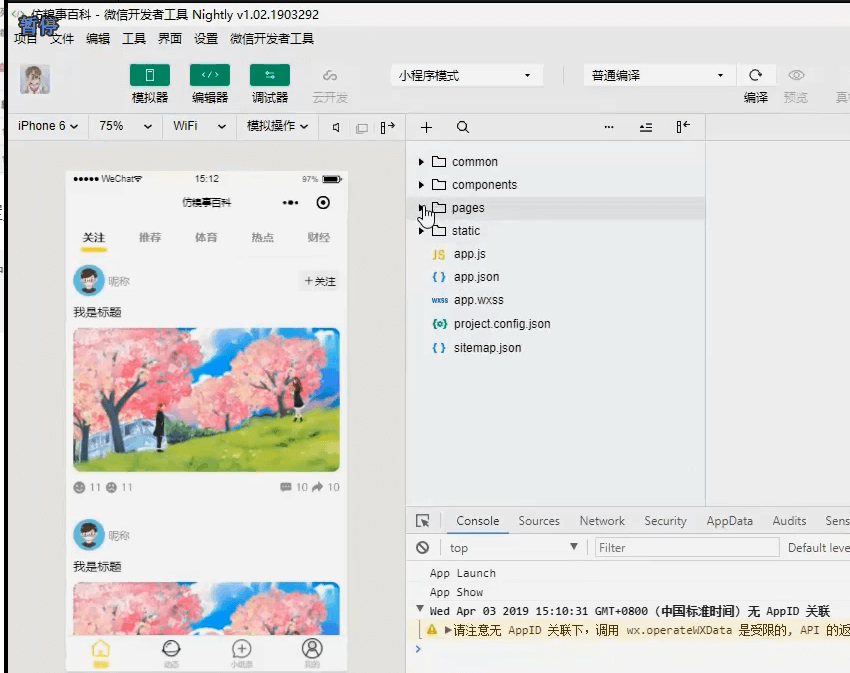Screen dimensions: 850x673
Task: Open the WiFi network dropdown
Action: (x=199, y=126)
